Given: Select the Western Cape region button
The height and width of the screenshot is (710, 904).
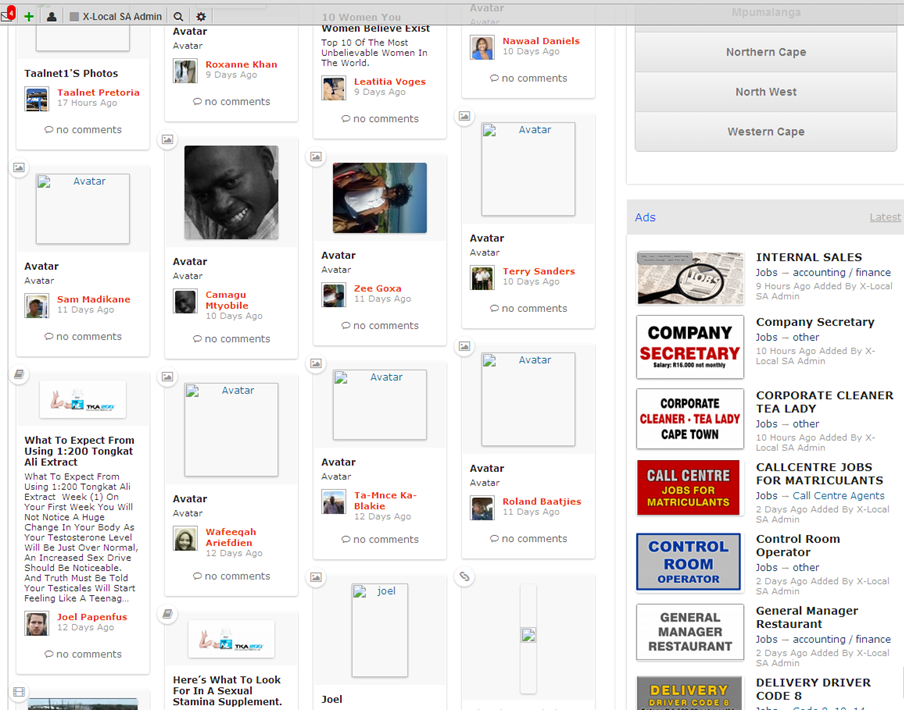Looking at the screenshot, I should [x=766, y=131].
